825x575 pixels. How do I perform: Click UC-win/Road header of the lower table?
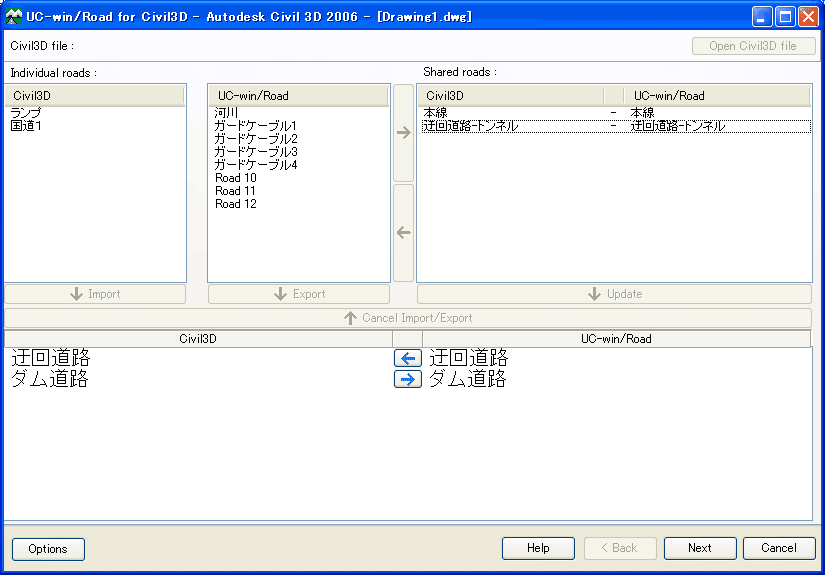coord(616,339)
